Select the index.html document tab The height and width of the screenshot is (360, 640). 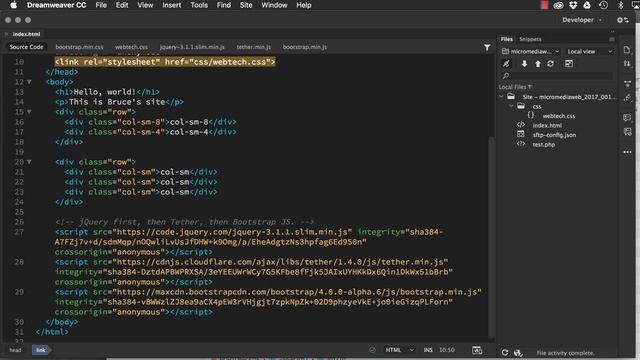(26, 34)
